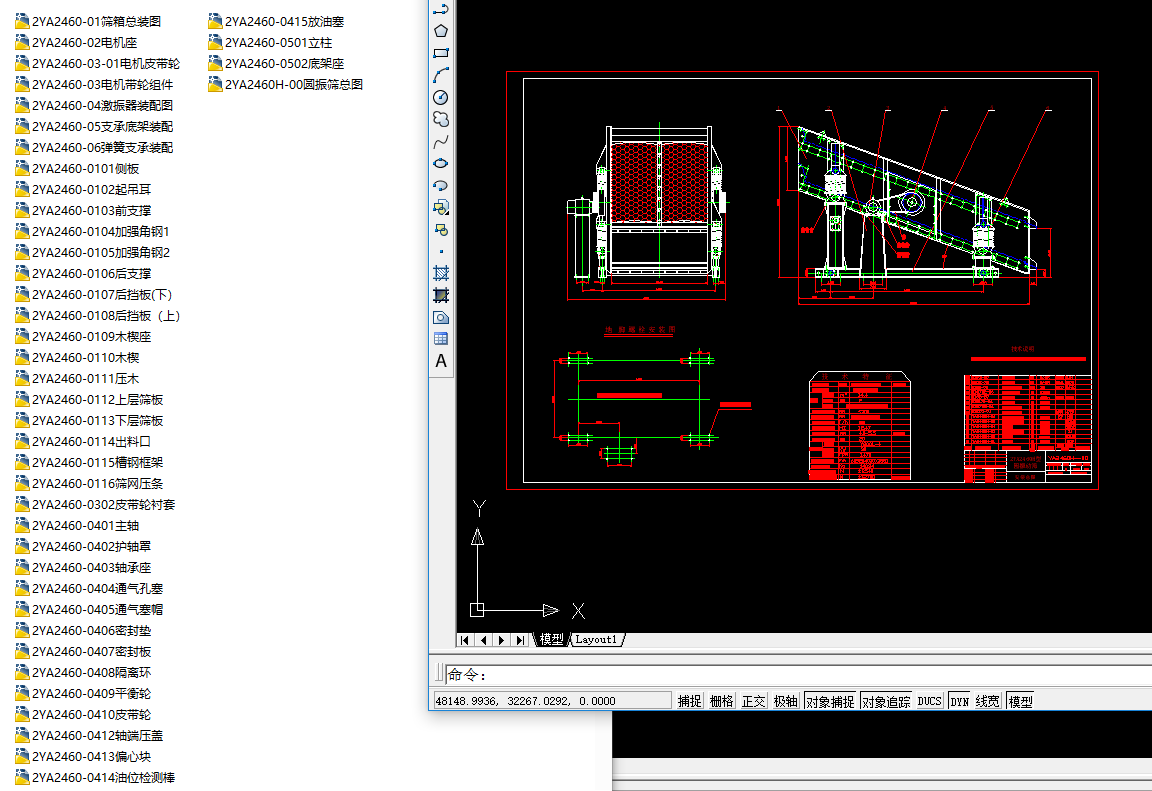Select the Point draw tool
The height and width of the screenshot is (791, 1152).
click(x=441, y=251)
